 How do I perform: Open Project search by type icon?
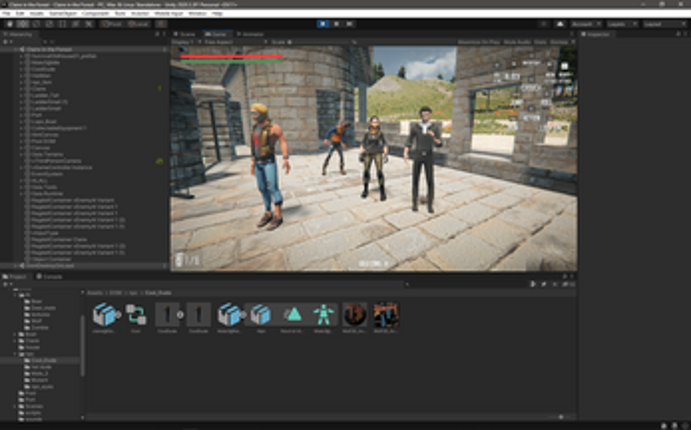pyautogui.click(x=534, y=285)
